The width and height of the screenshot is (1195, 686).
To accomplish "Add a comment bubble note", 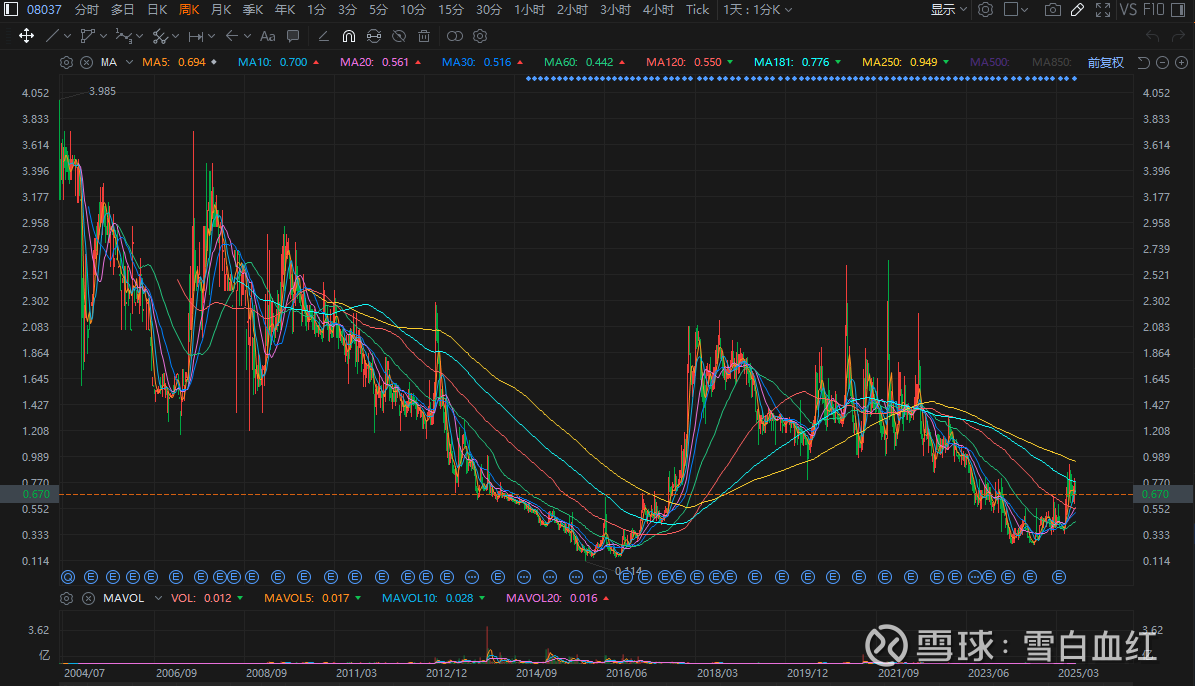I will click(293, 36).
